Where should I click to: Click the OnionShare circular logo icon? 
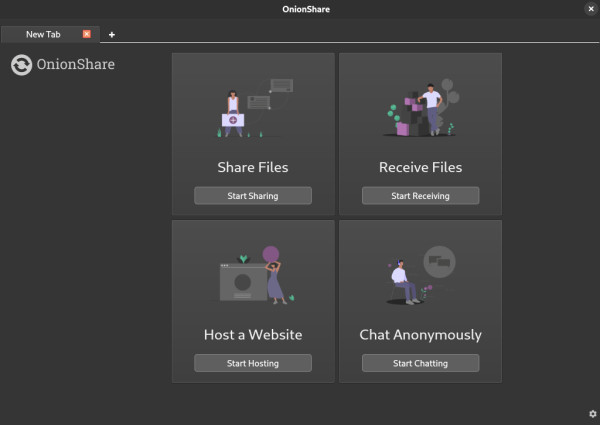point(21,65)
